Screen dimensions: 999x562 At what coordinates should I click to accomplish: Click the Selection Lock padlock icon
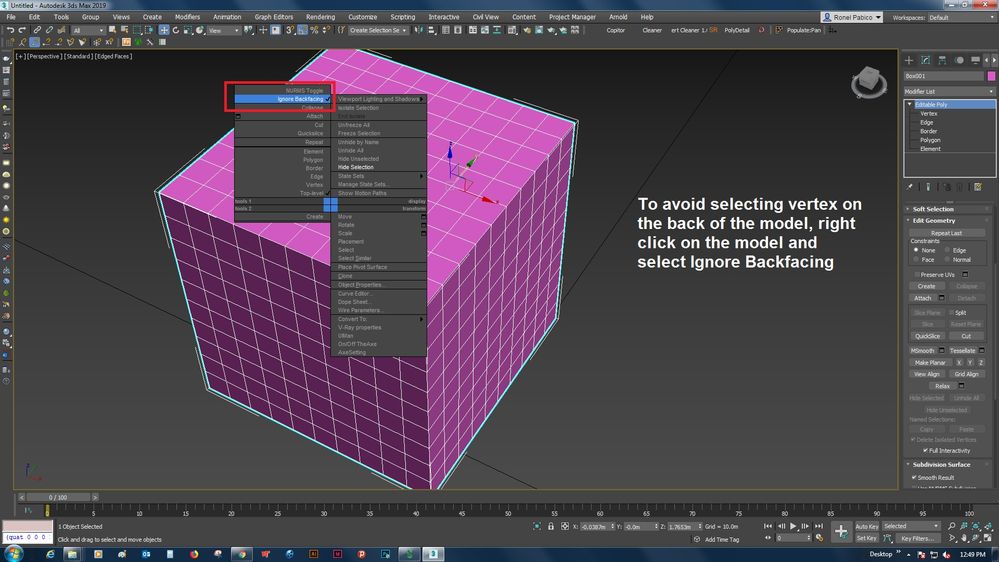[551, 526]
